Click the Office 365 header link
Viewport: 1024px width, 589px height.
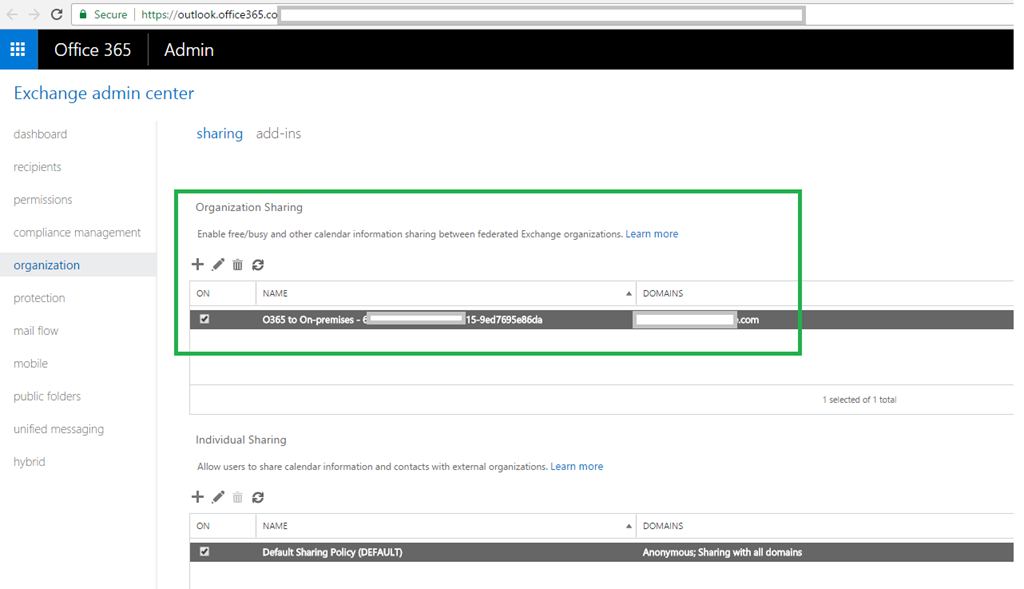coord(93,50)
